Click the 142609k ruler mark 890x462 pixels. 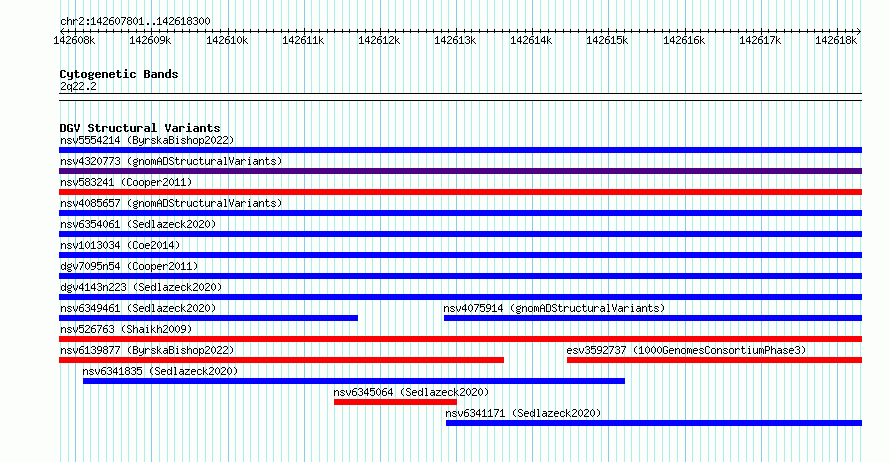tap(150, 40)
